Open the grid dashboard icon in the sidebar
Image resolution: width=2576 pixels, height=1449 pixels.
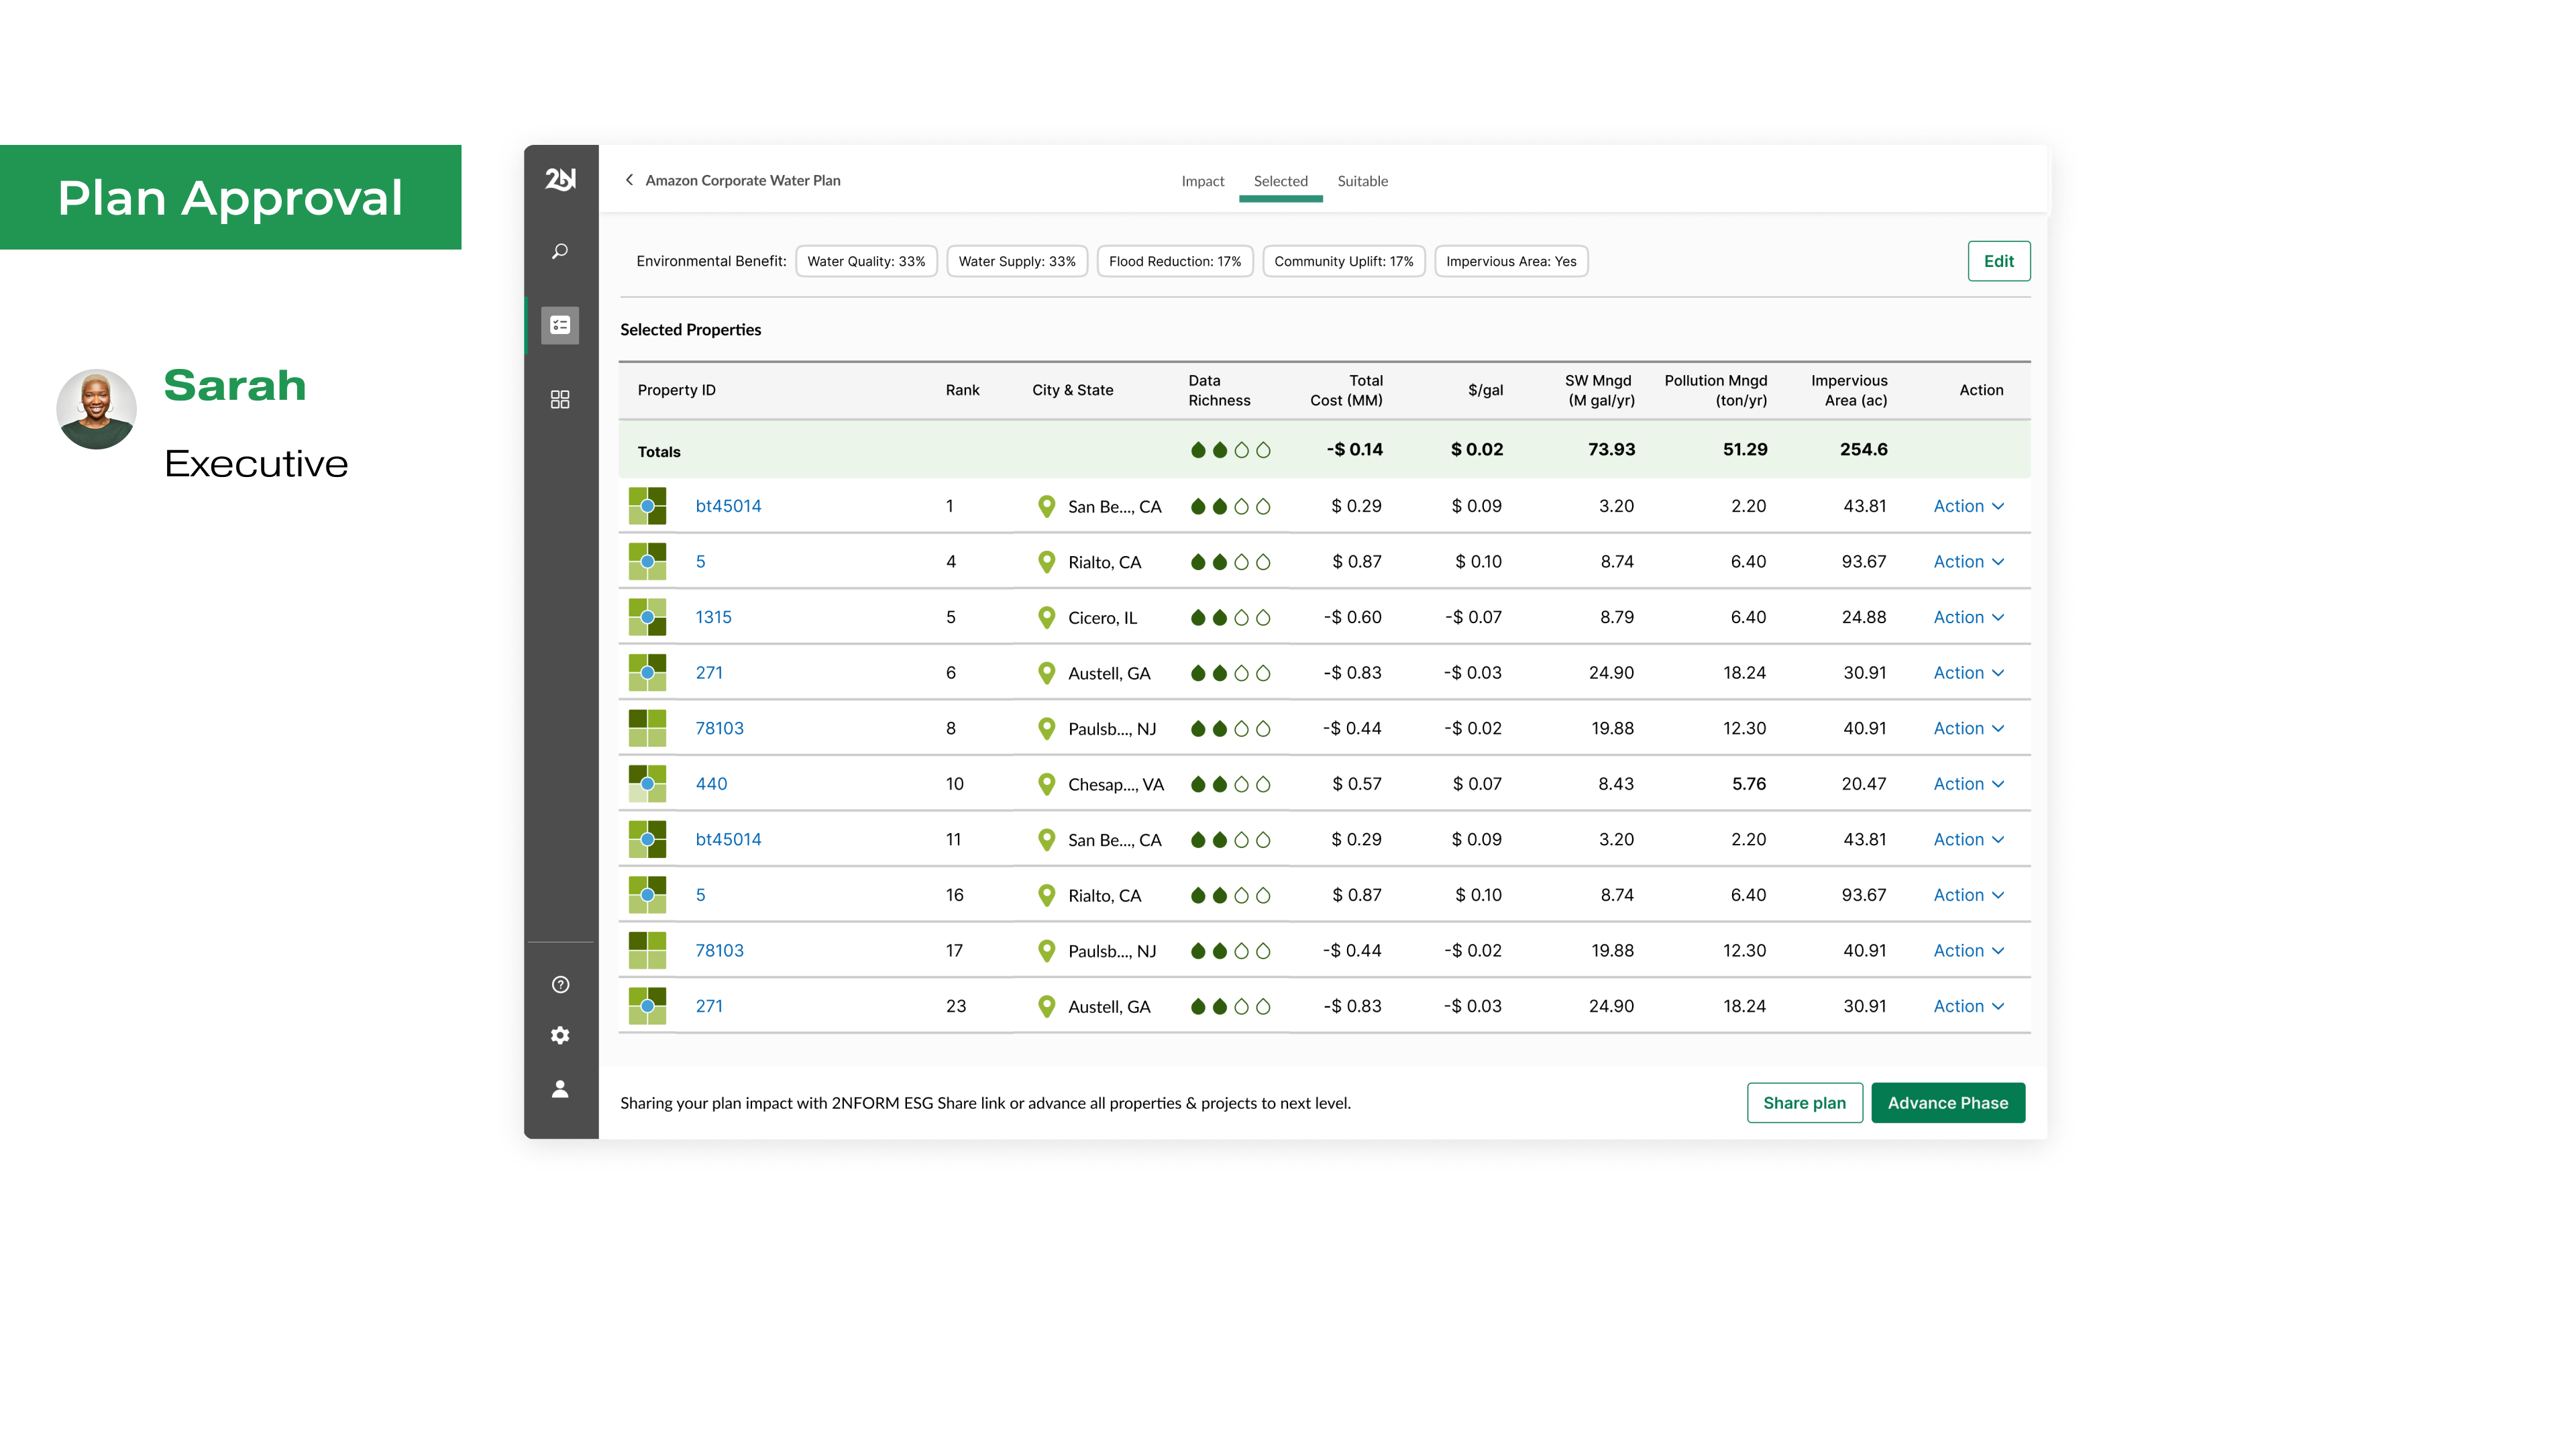coord(560,399)
